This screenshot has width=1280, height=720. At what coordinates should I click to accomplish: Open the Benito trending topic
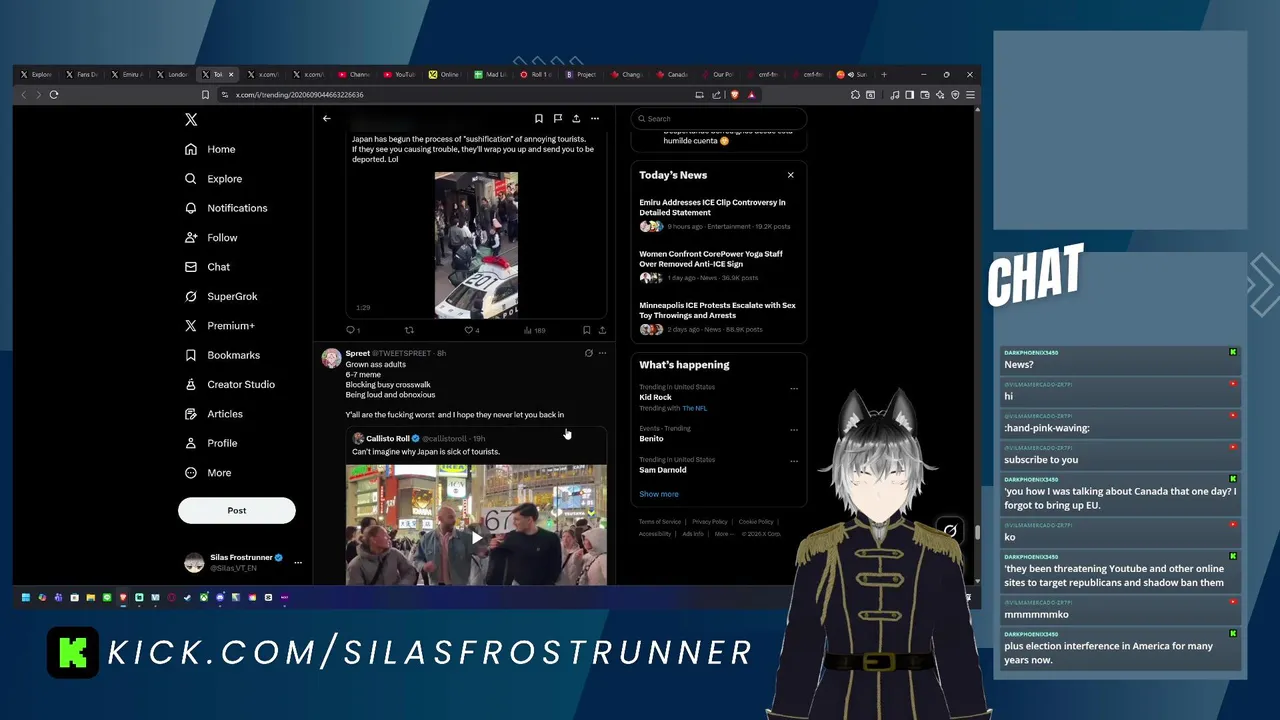click(x=651, y=439)
